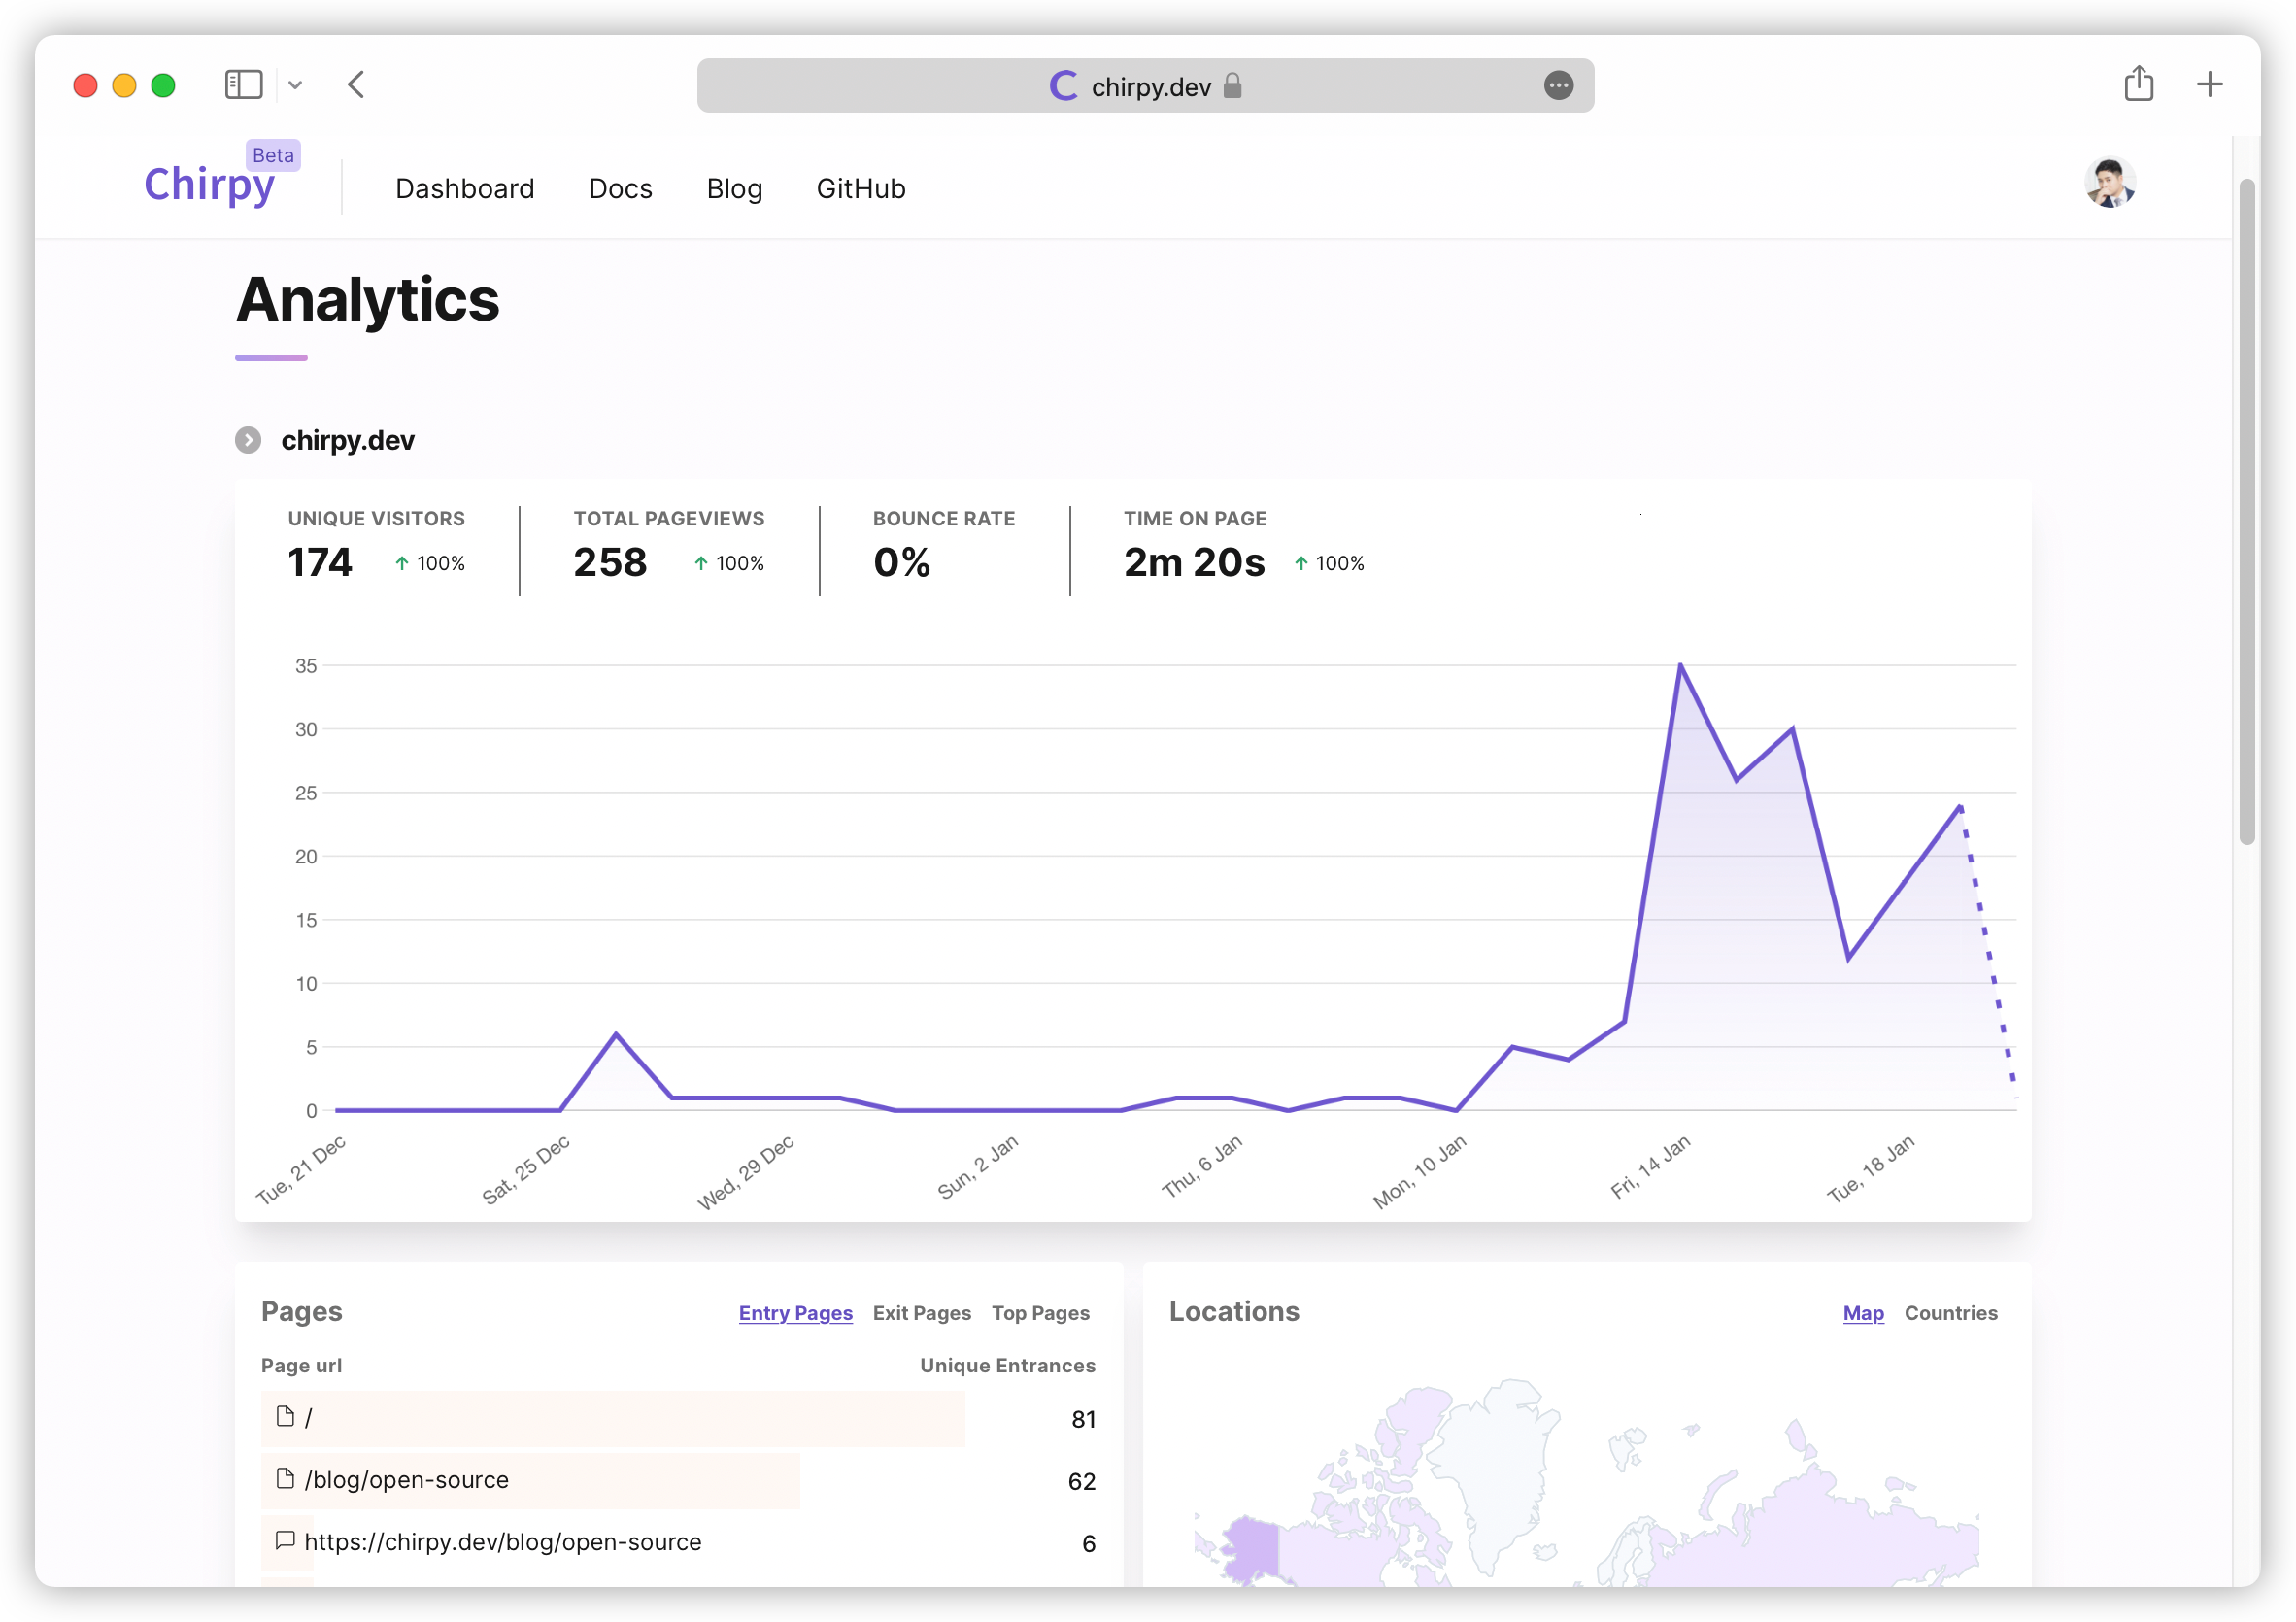Toggle the sidebar icon in Safari toolbar
The height and width of the screenshot is (1622, 2296).
[x=243, y=85]
